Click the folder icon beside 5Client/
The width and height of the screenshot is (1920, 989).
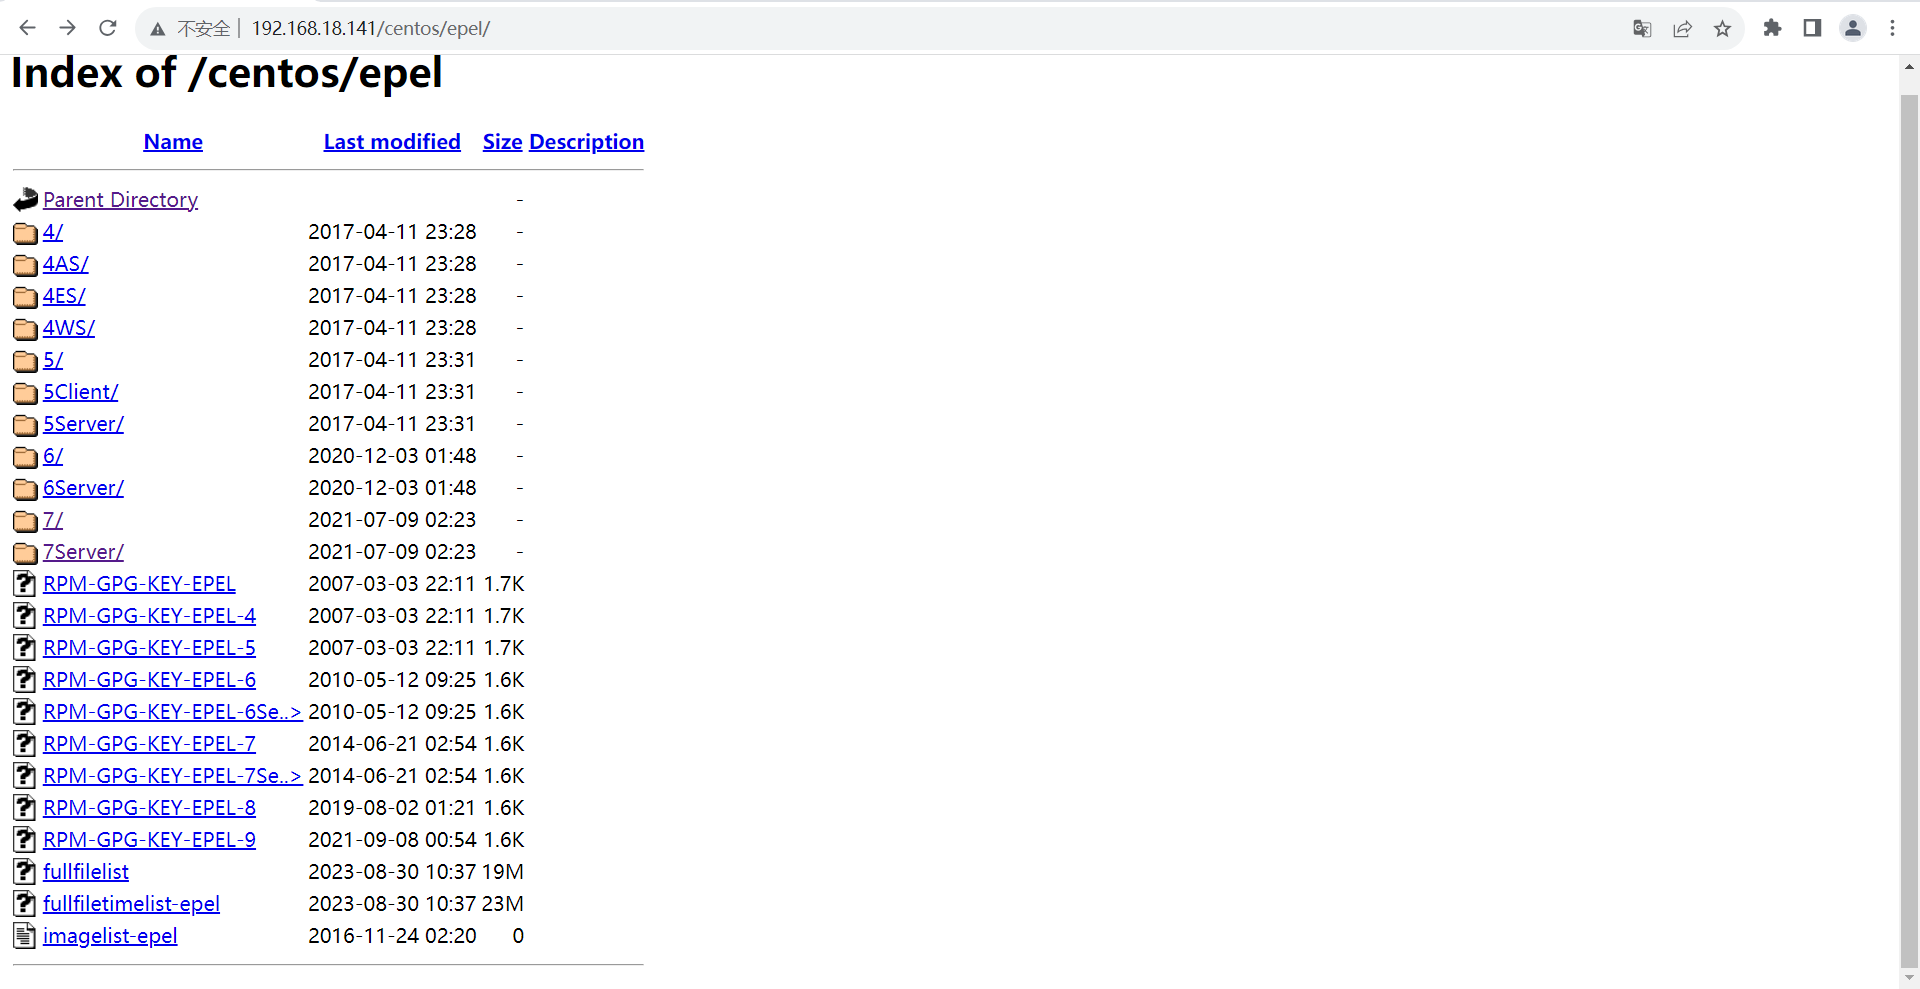point(26,393)
